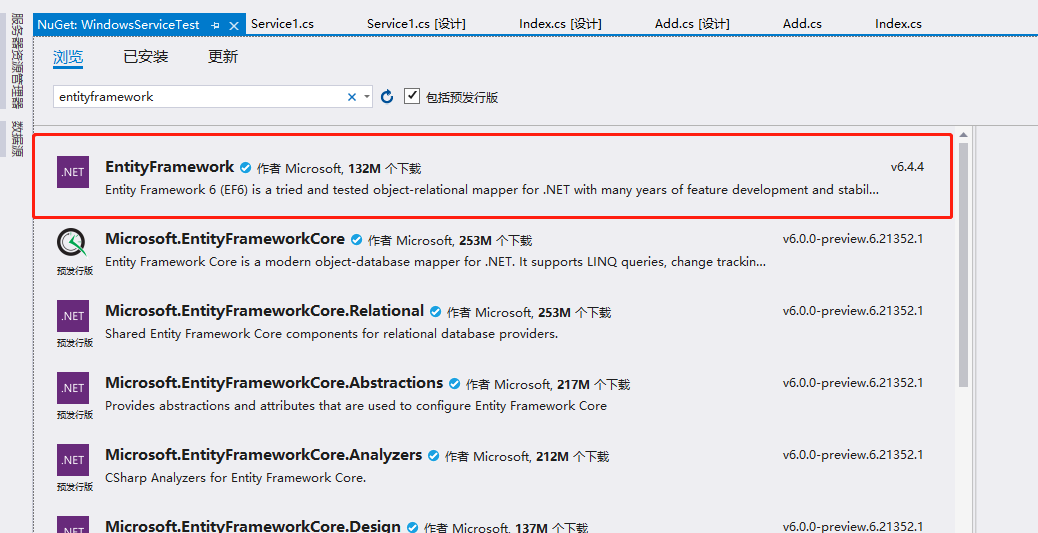Open the Service1.cs [设计] tab
This screenshot has width=1038, height=533.
(x=416, y=24)
